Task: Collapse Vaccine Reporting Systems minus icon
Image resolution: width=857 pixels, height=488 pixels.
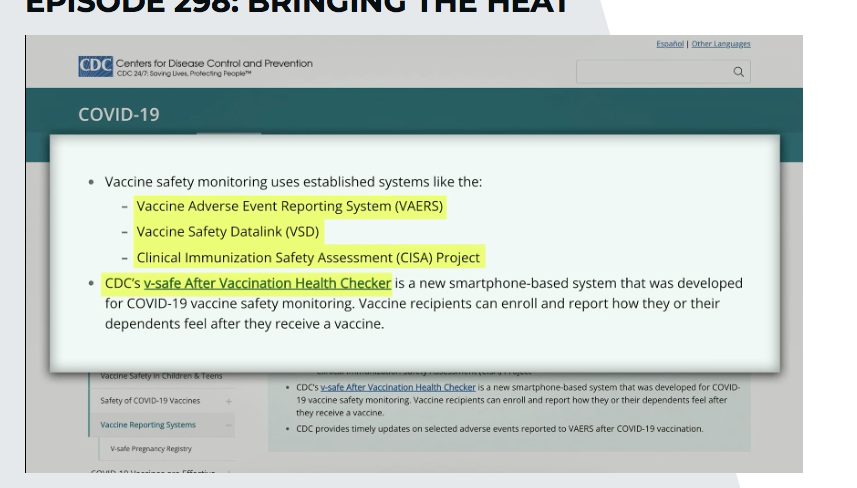Action: tap(228, 425)
